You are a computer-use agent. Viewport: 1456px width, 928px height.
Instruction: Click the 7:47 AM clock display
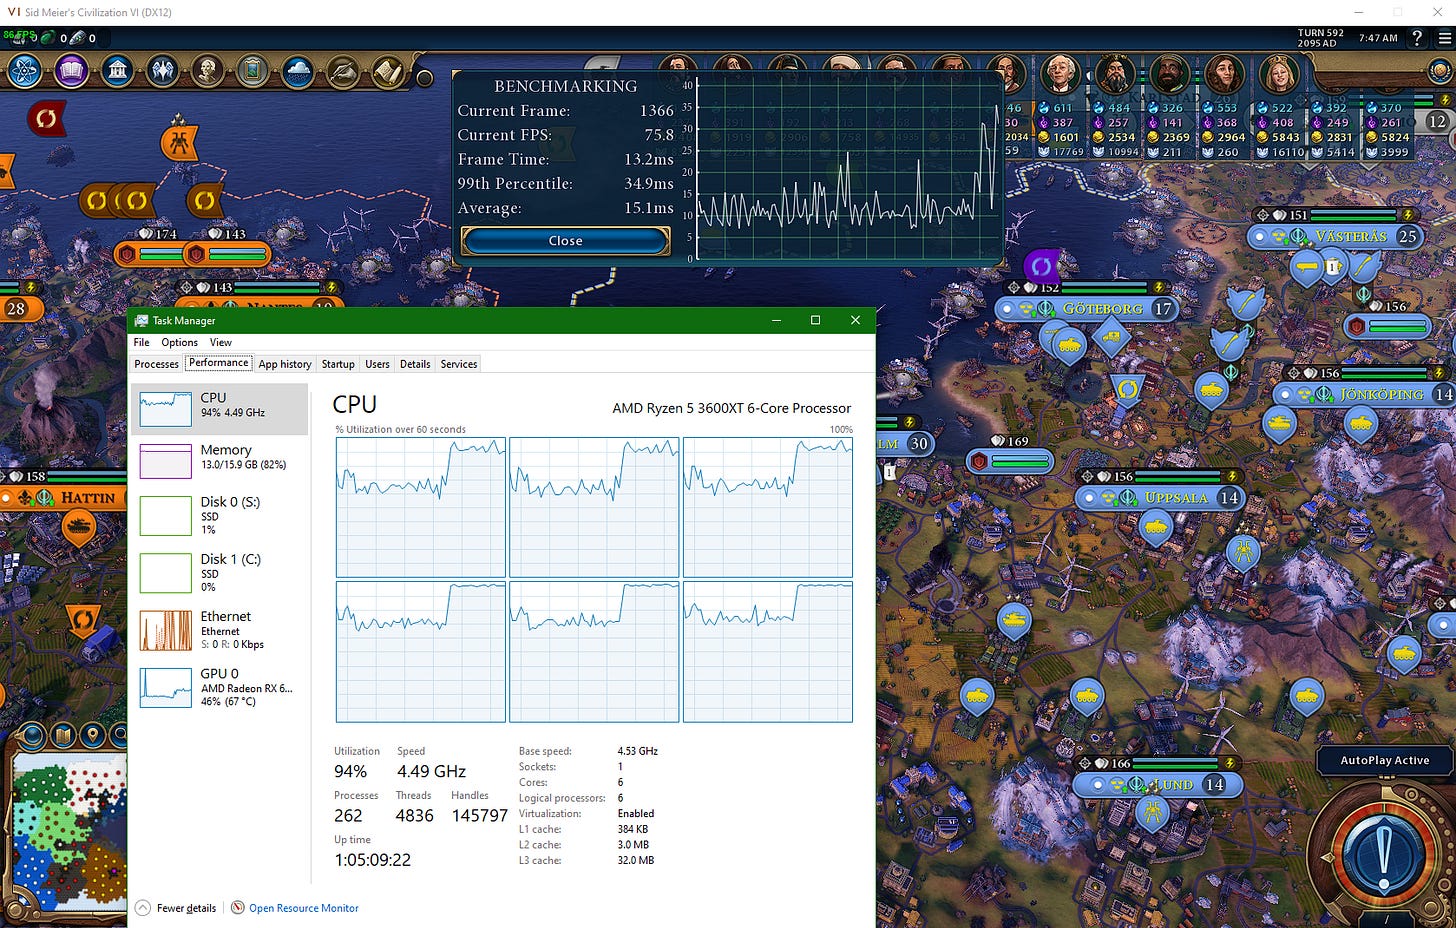(x=1378, y=38)
